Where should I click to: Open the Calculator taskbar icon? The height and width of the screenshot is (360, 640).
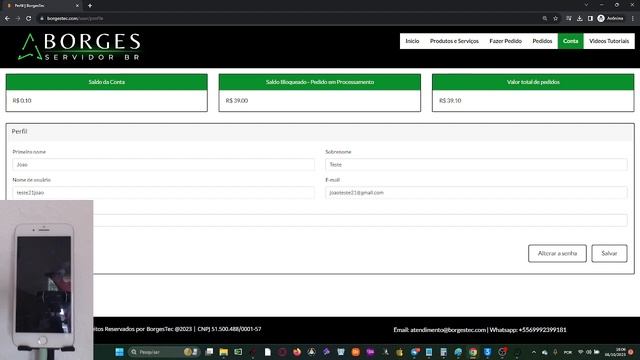coord(443,352)
